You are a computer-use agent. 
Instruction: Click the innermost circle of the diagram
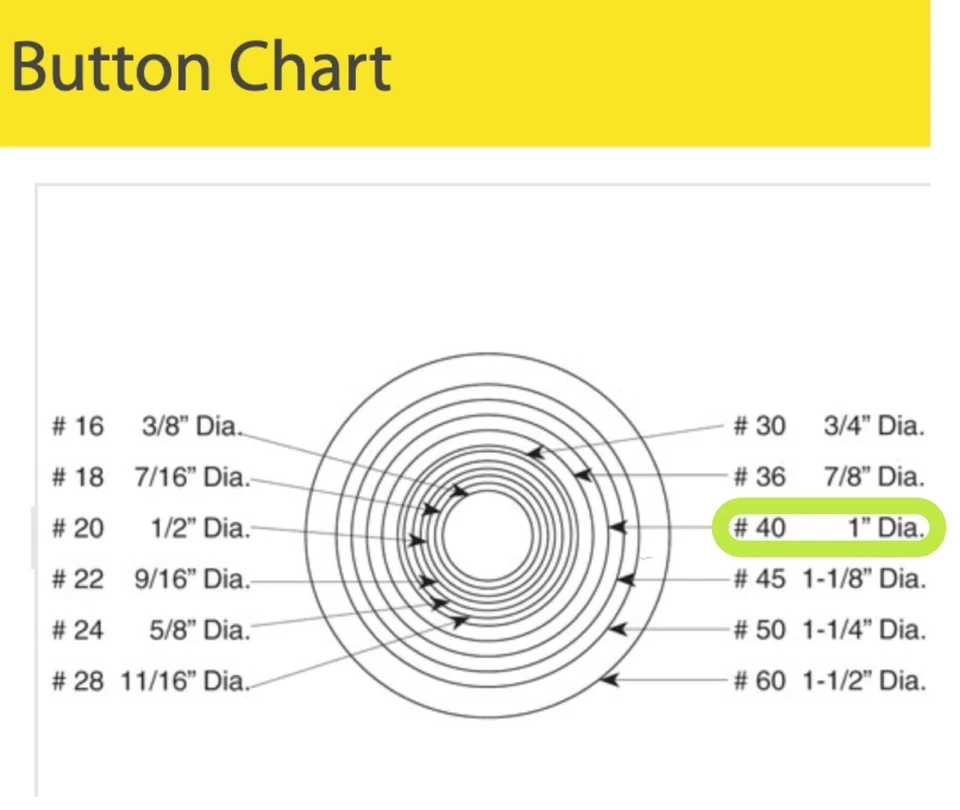(488, 536)
